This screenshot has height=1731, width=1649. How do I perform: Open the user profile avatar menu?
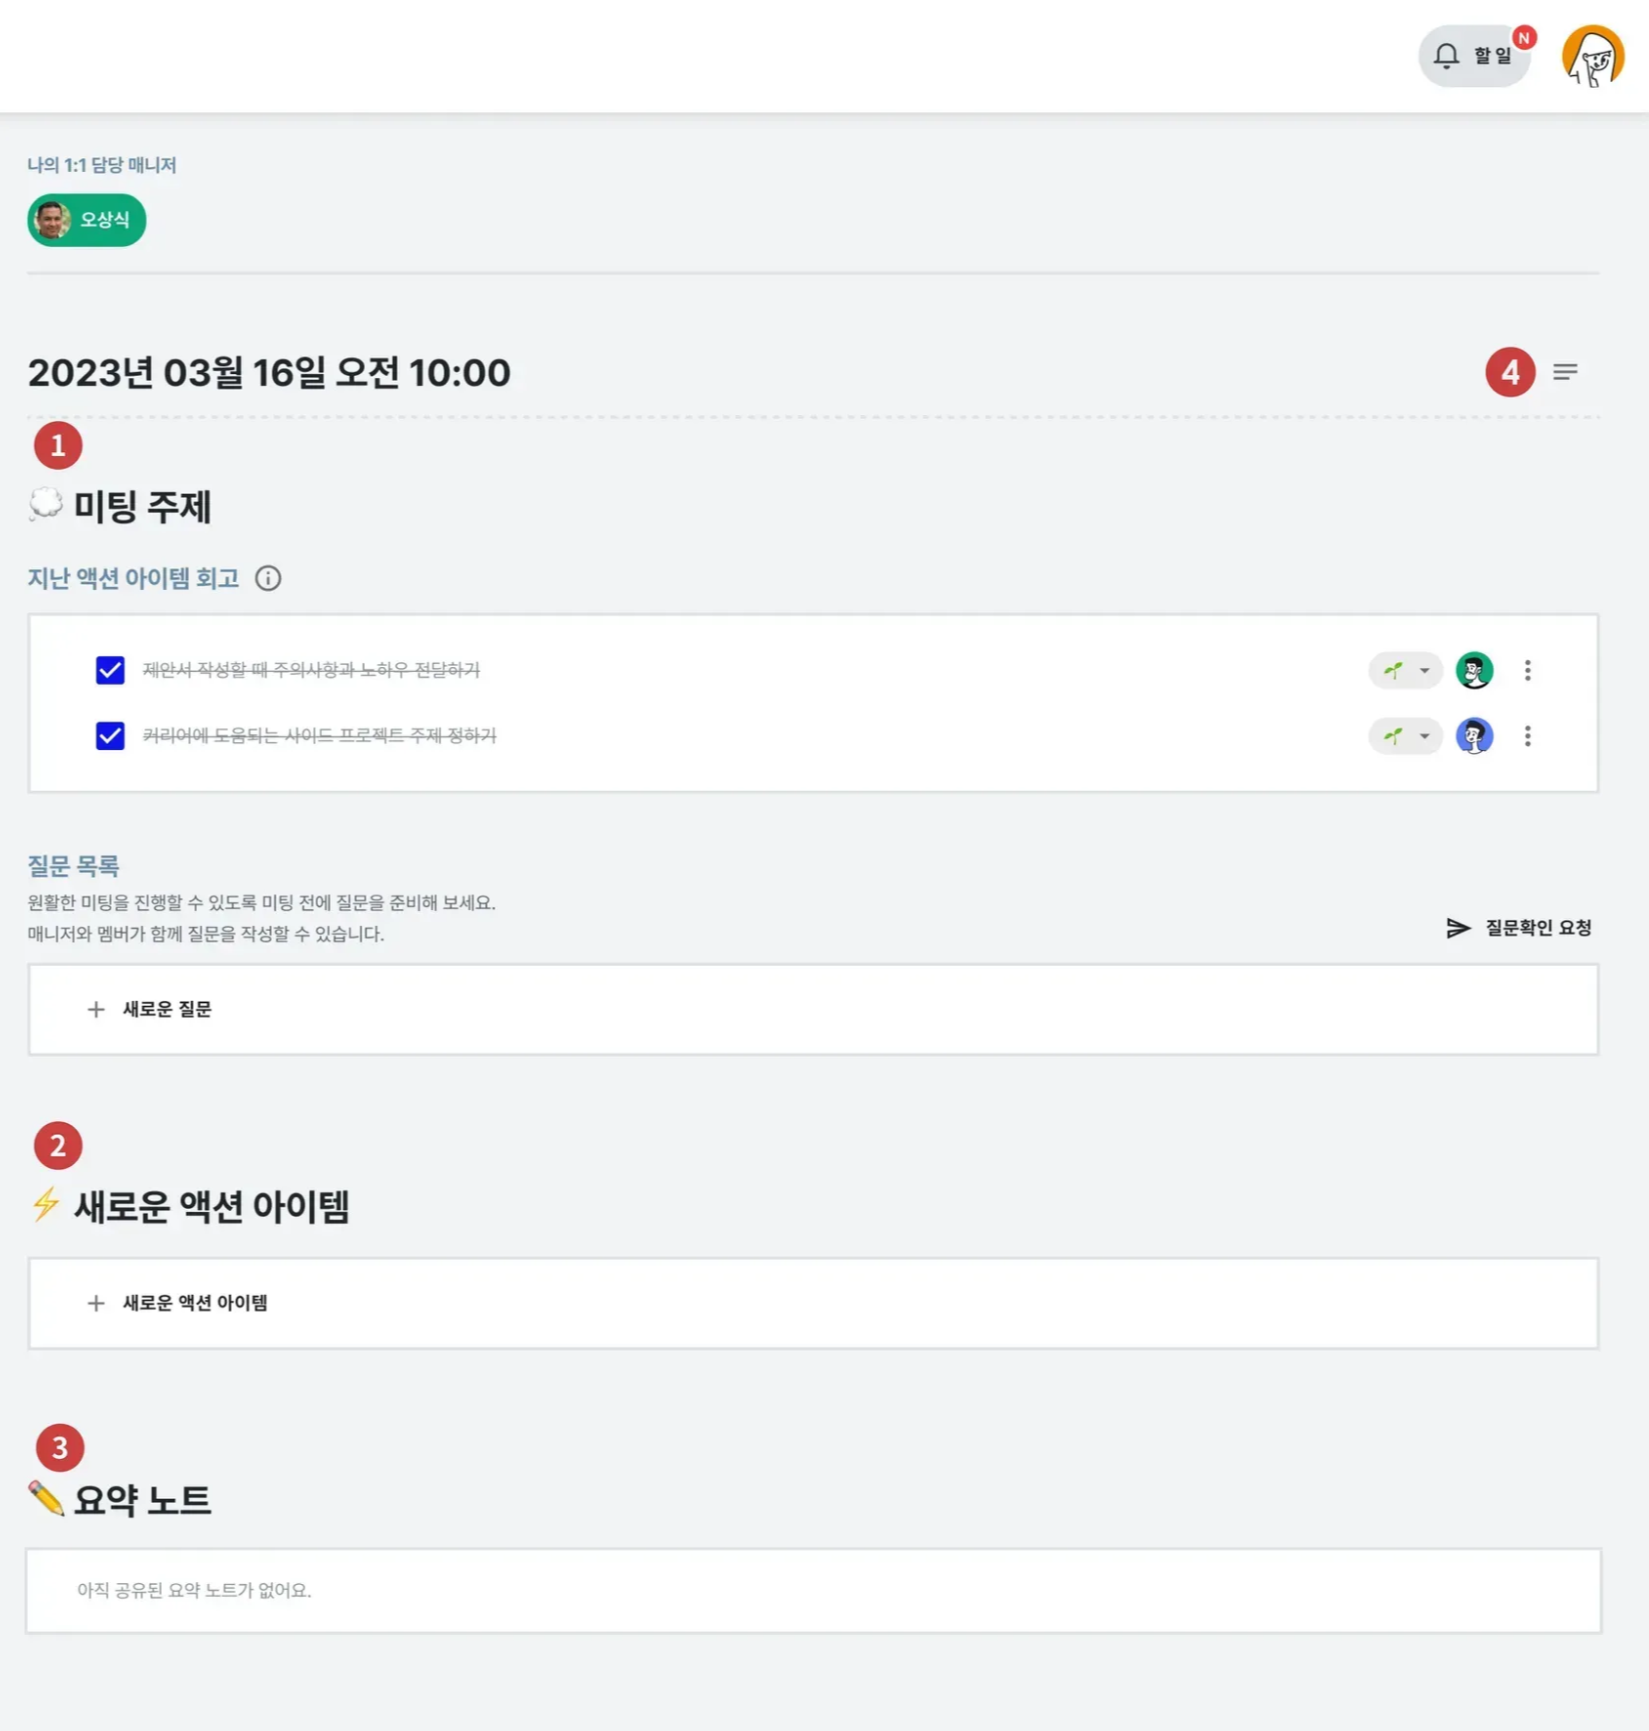(x=1593, y=57)
